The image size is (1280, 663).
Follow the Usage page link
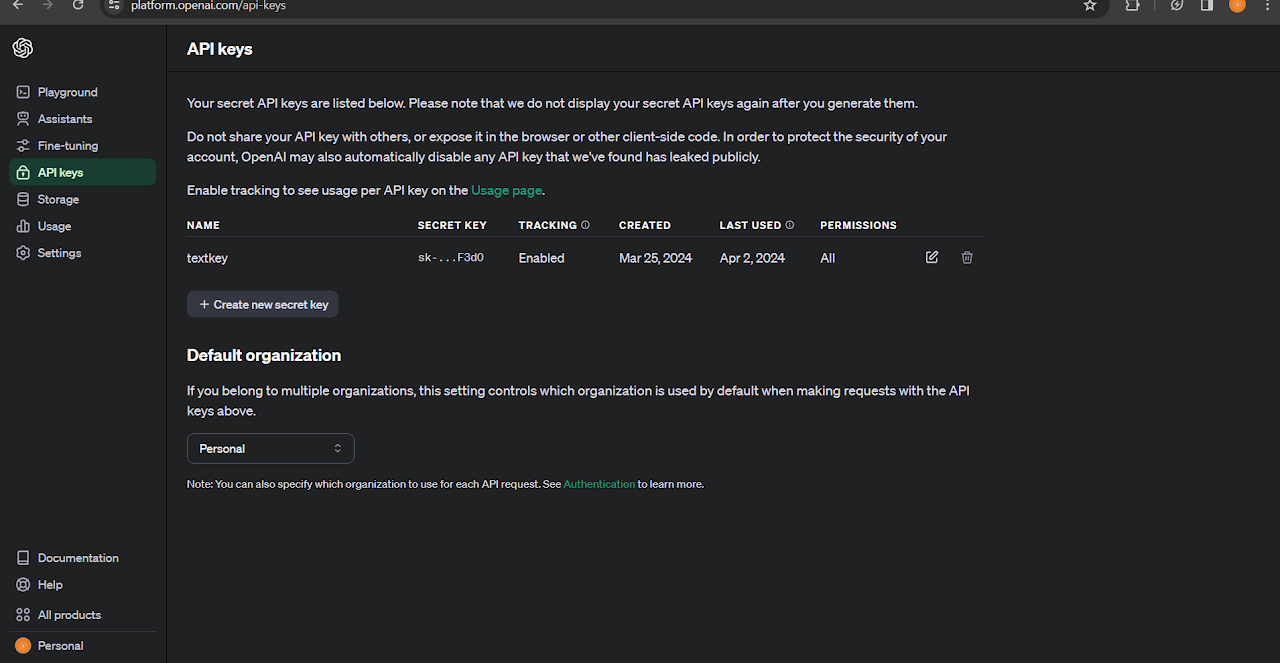click(x=507, y=190)
